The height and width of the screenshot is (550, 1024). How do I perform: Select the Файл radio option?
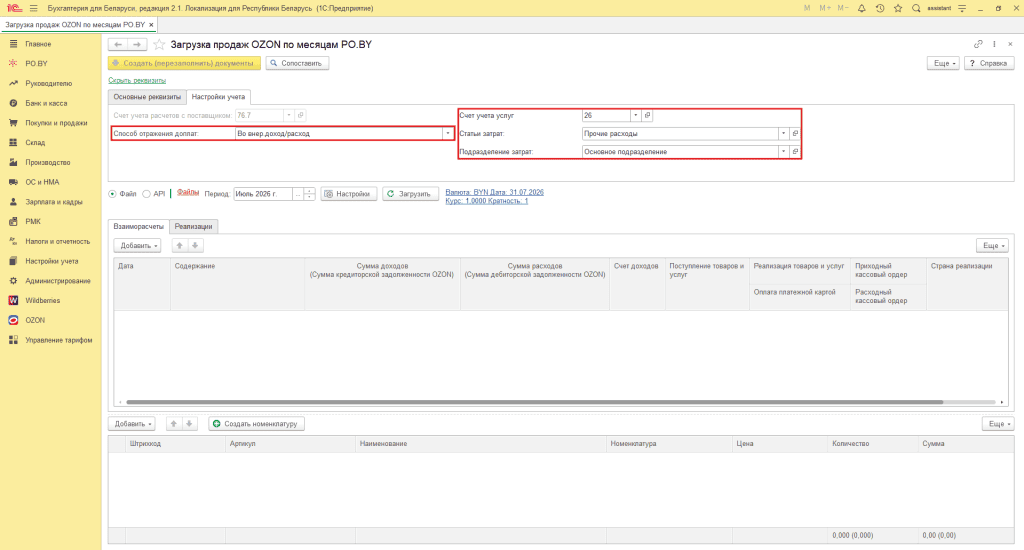click(x=112, y=194)
